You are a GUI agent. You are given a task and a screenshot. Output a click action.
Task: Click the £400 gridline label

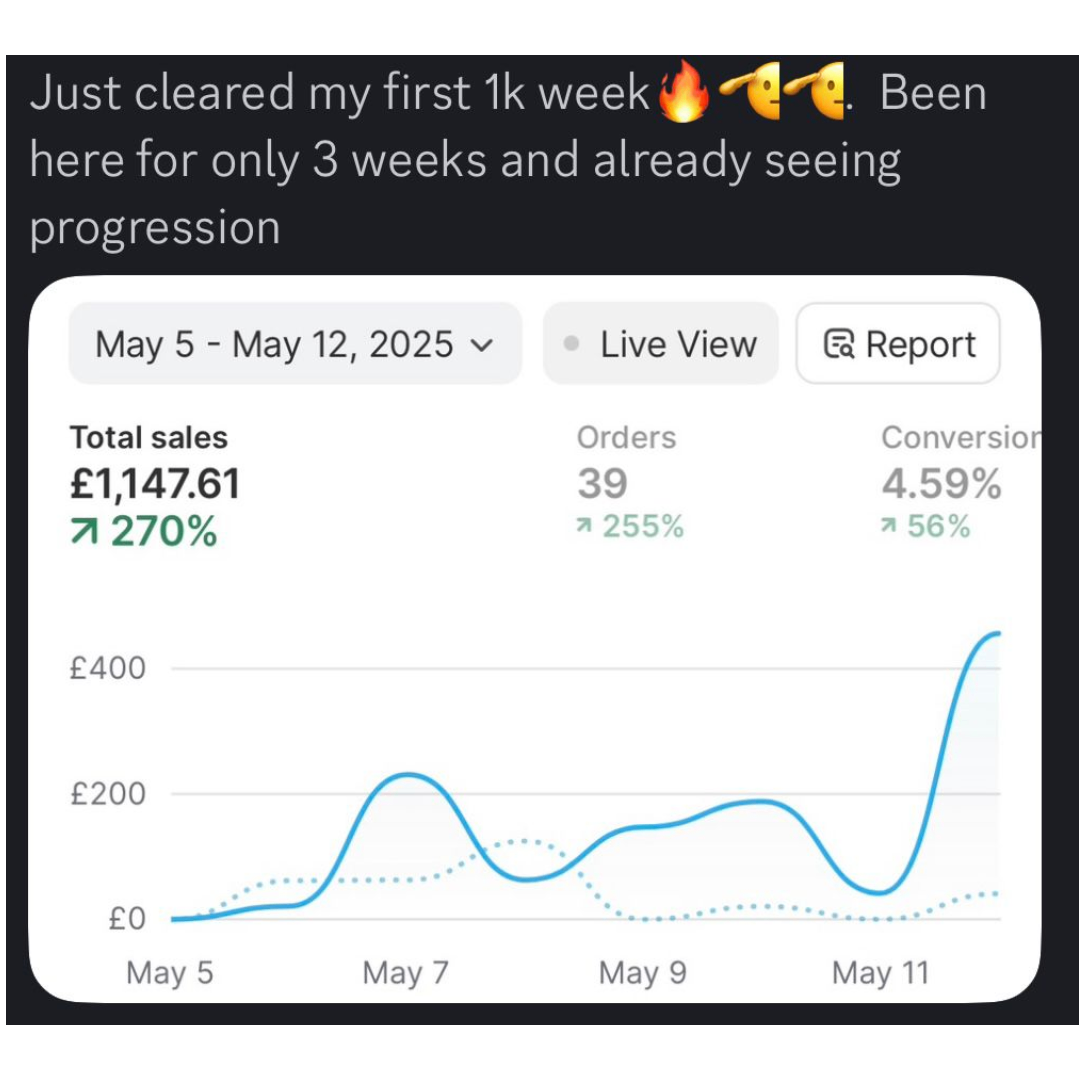point(108,668)
